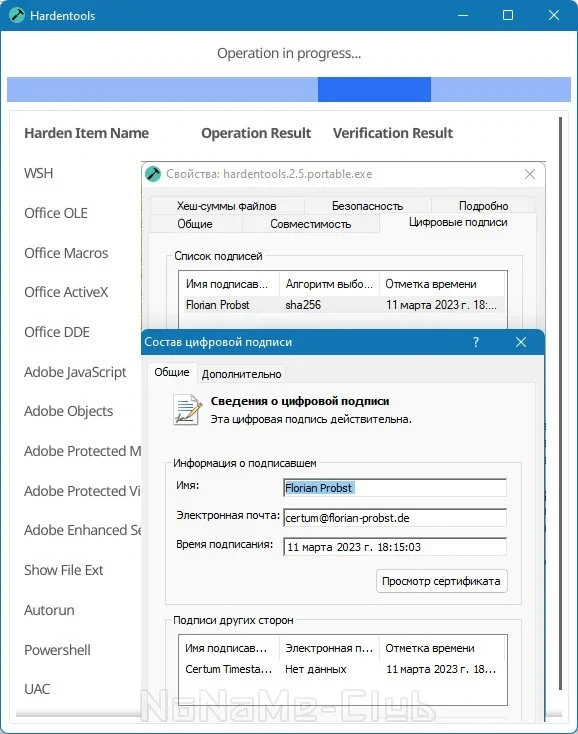Click the WSH harden item
Image resolution: width=578 pixels, height=734 pixels.
[x=38, y=173]
